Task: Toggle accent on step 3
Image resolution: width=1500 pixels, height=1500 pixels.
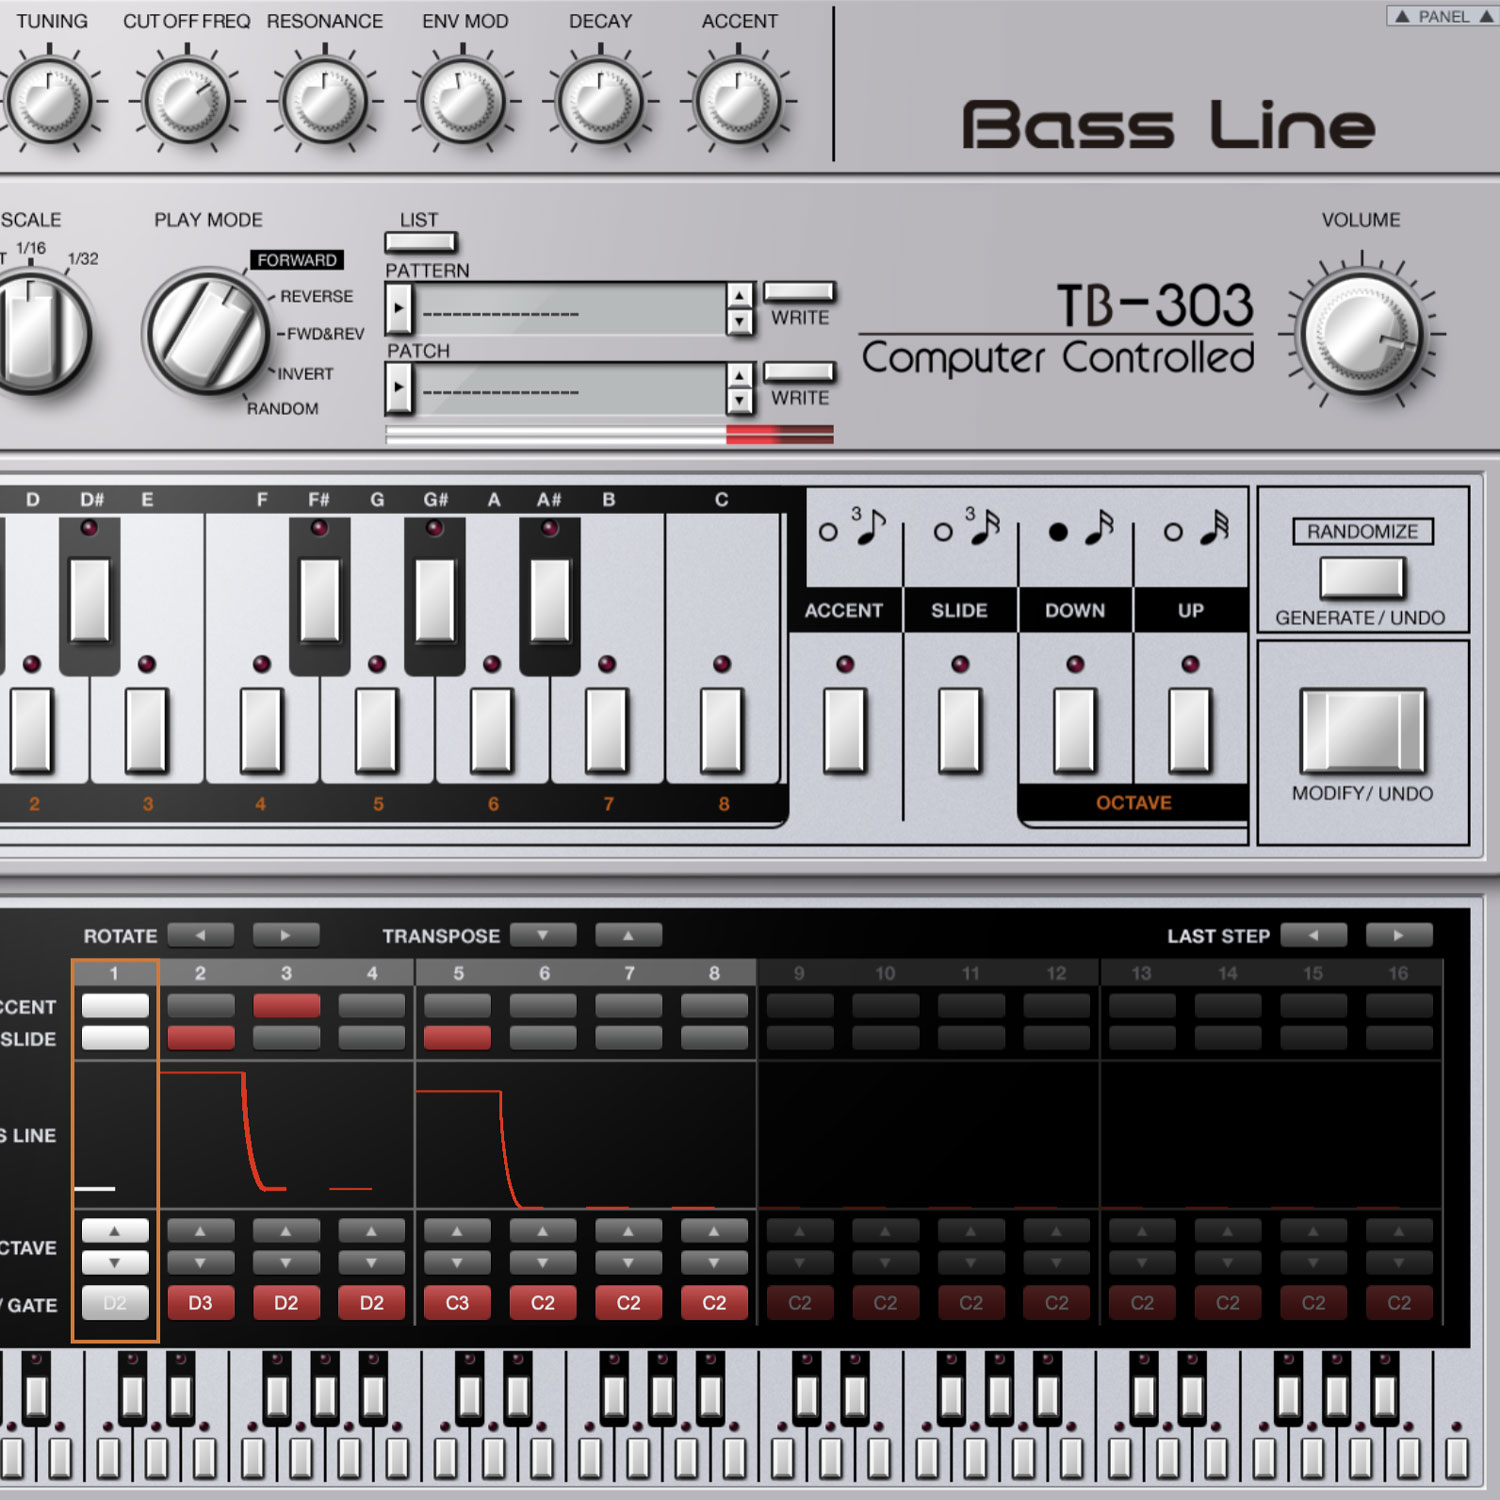Action: click(286, 1006)
